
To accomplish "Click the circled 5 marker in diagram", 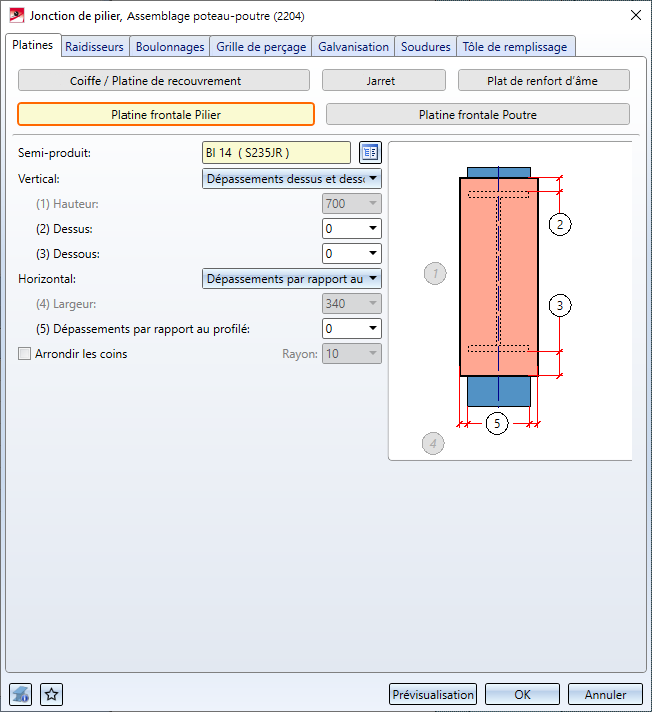I will [x=497, y=423].
